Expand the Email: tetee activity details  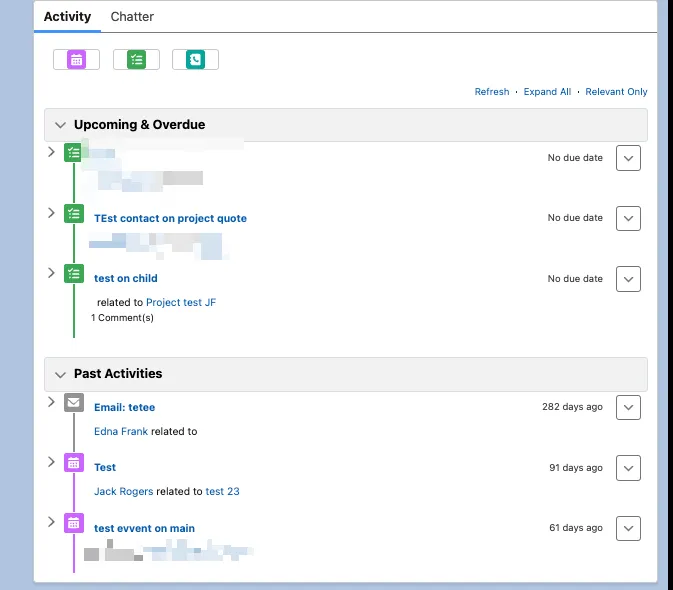coord(51,402)
